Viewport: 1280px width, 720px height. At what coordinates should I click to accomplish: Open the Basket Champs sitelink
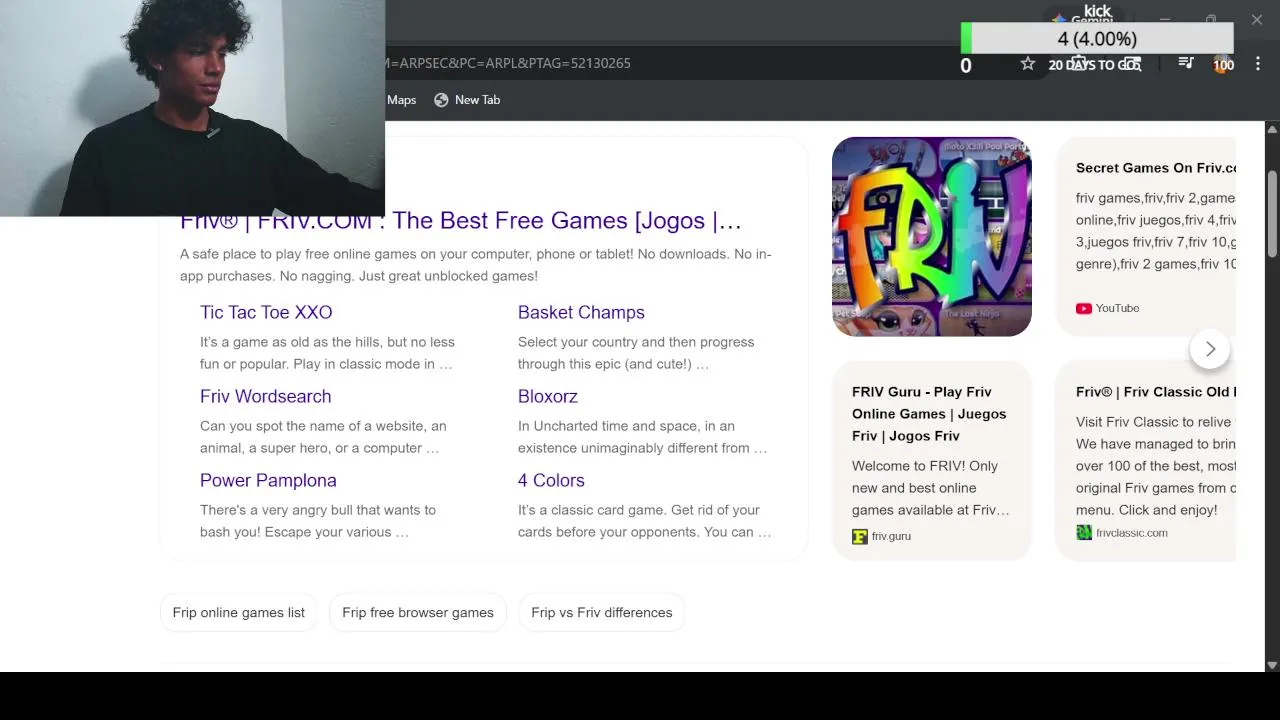(581, 312)
